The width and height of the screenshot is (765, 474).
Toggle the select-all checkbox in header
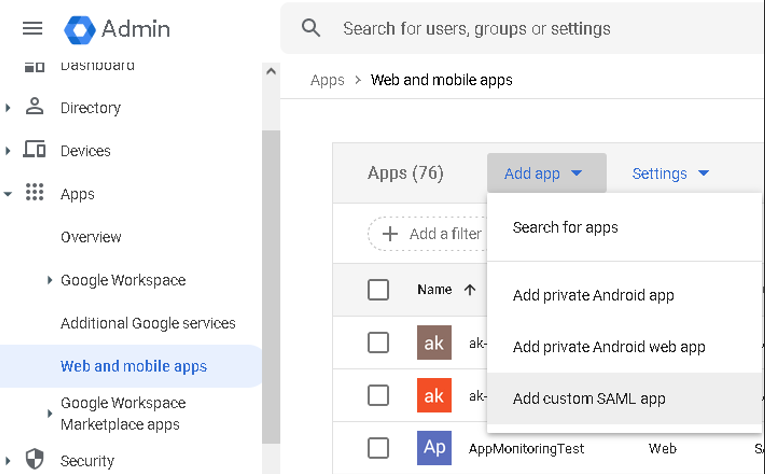coord(378,290)
